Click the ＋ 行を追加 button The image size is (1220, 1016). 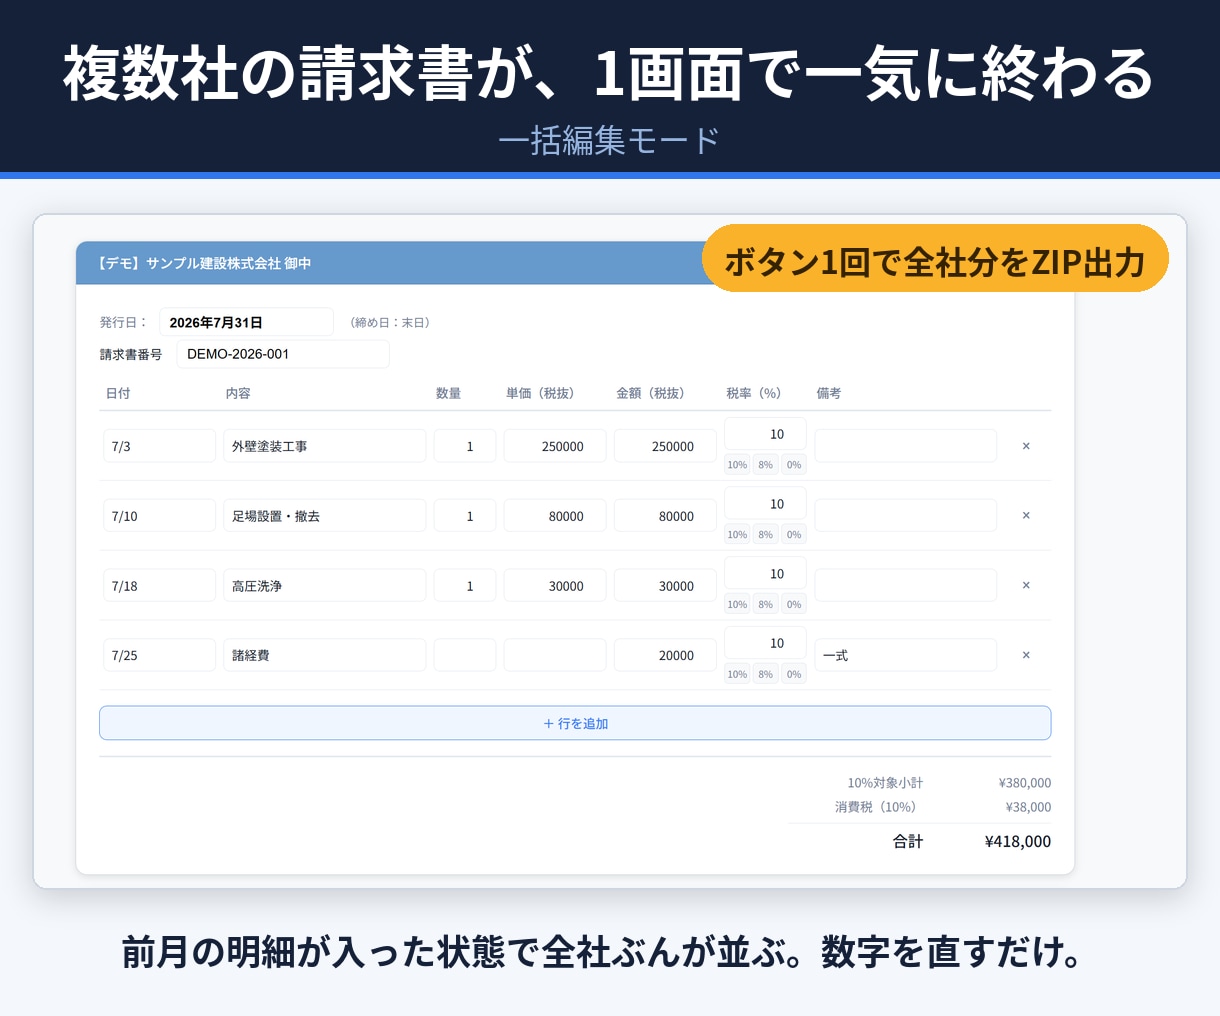click(x=575, y=723)
